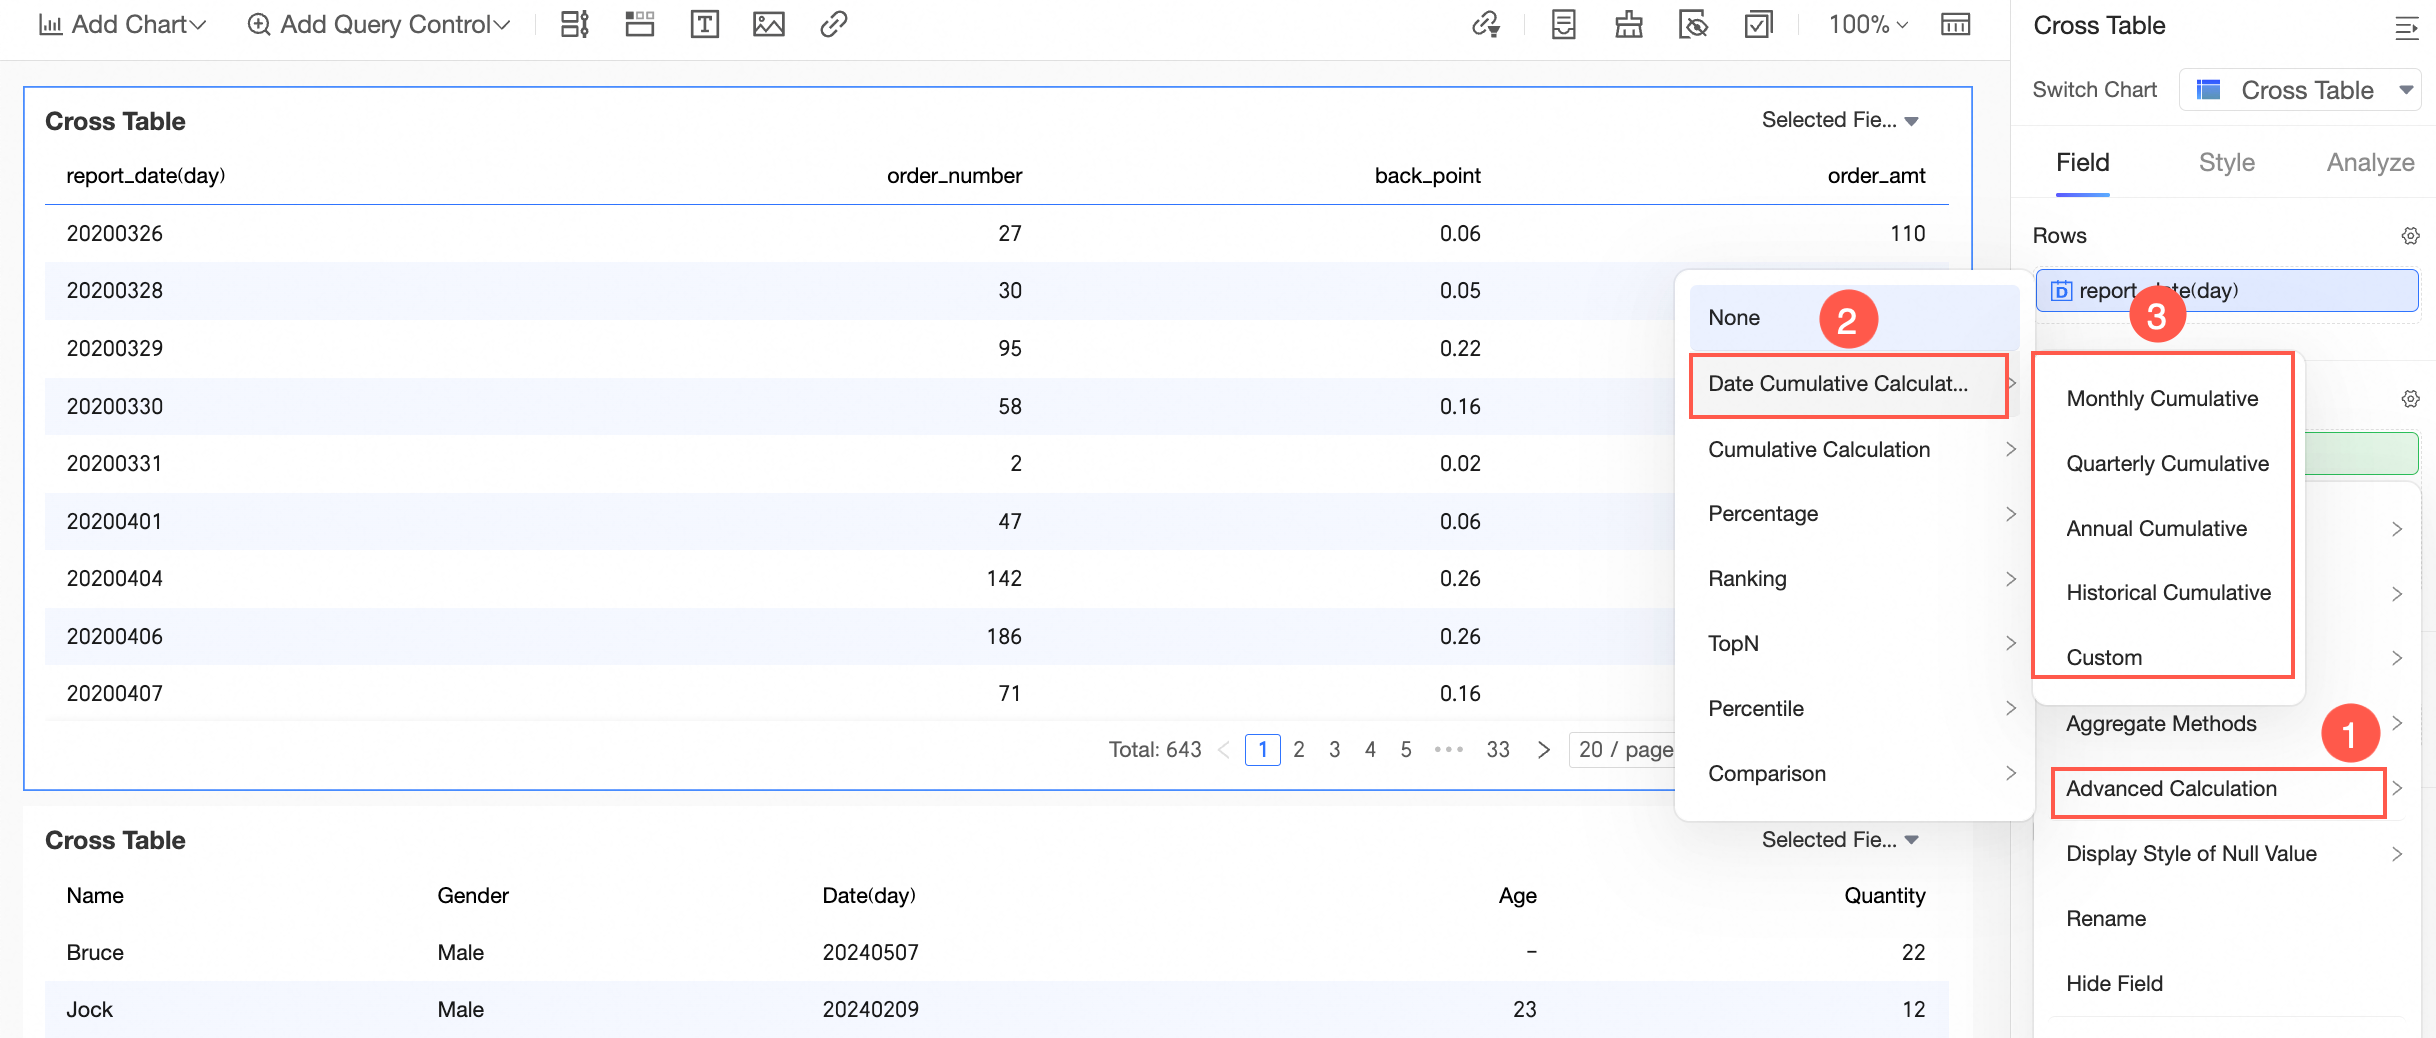
Task: Switch to the Field tab
Action: 2083,163
